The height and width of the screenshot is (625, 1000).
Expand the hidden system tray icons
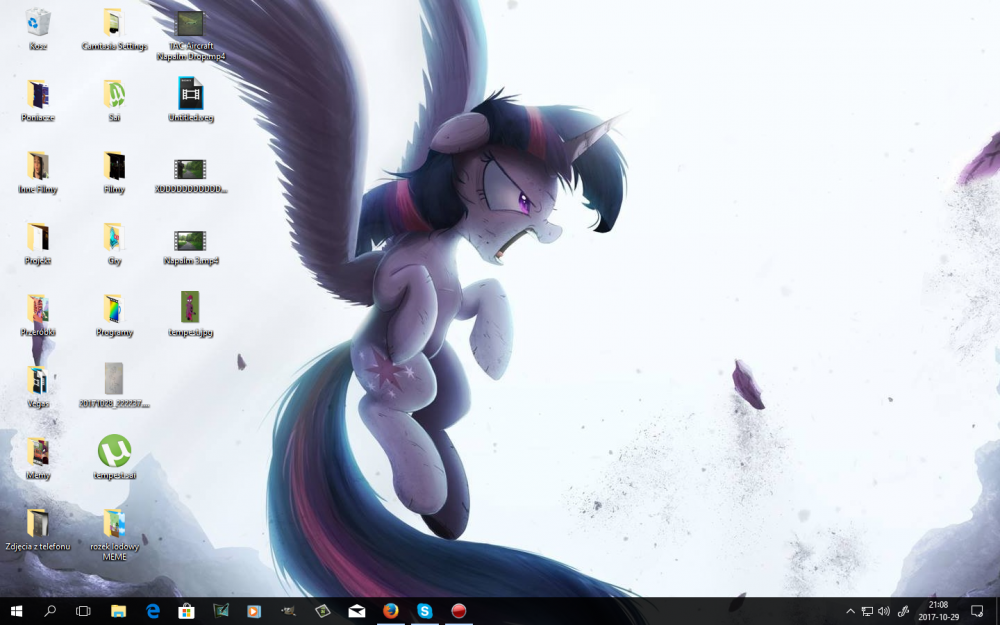(850, 611)
